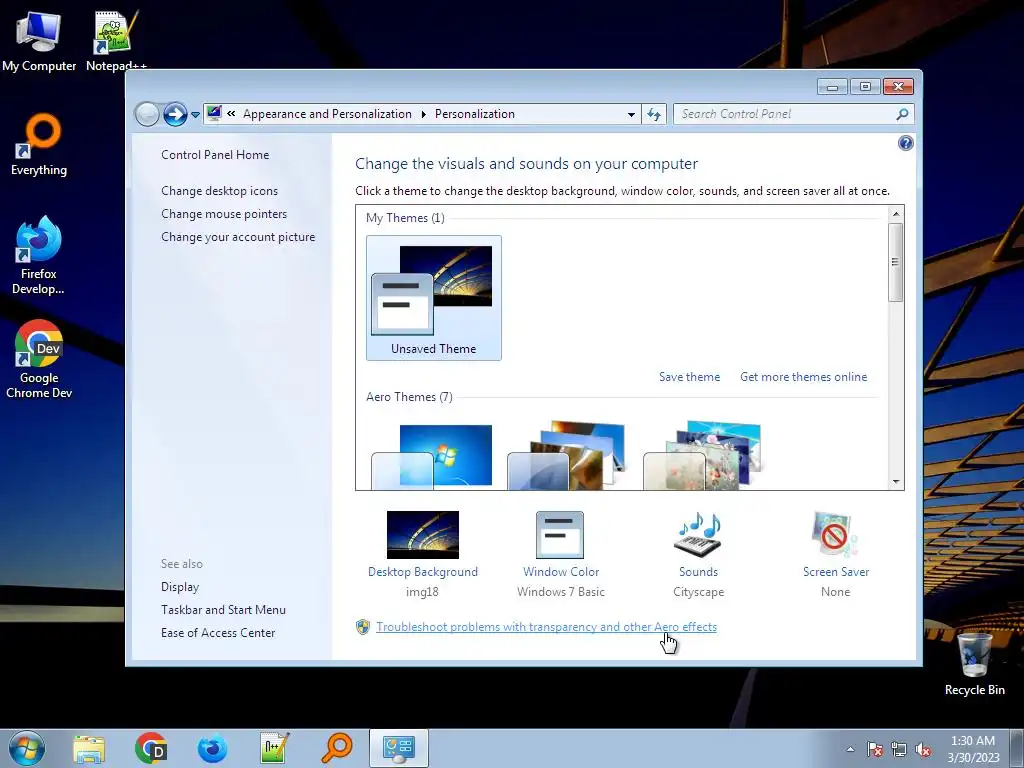Click Change mouse pointers link
The image size is (1024, 768).
pos(224,214)
